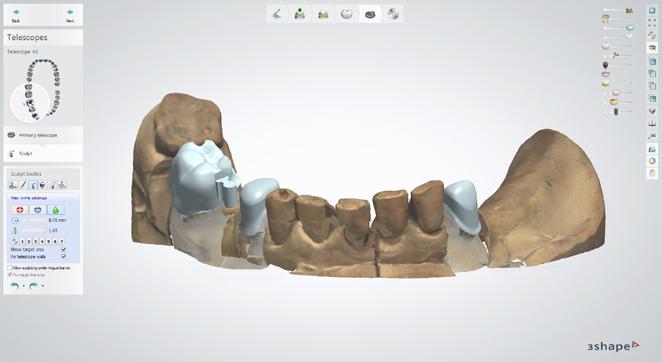The width and height of the screenshot is (662, 362).
Task: Click the rotate view icon in right toolbar
Action: click(652, 35)
